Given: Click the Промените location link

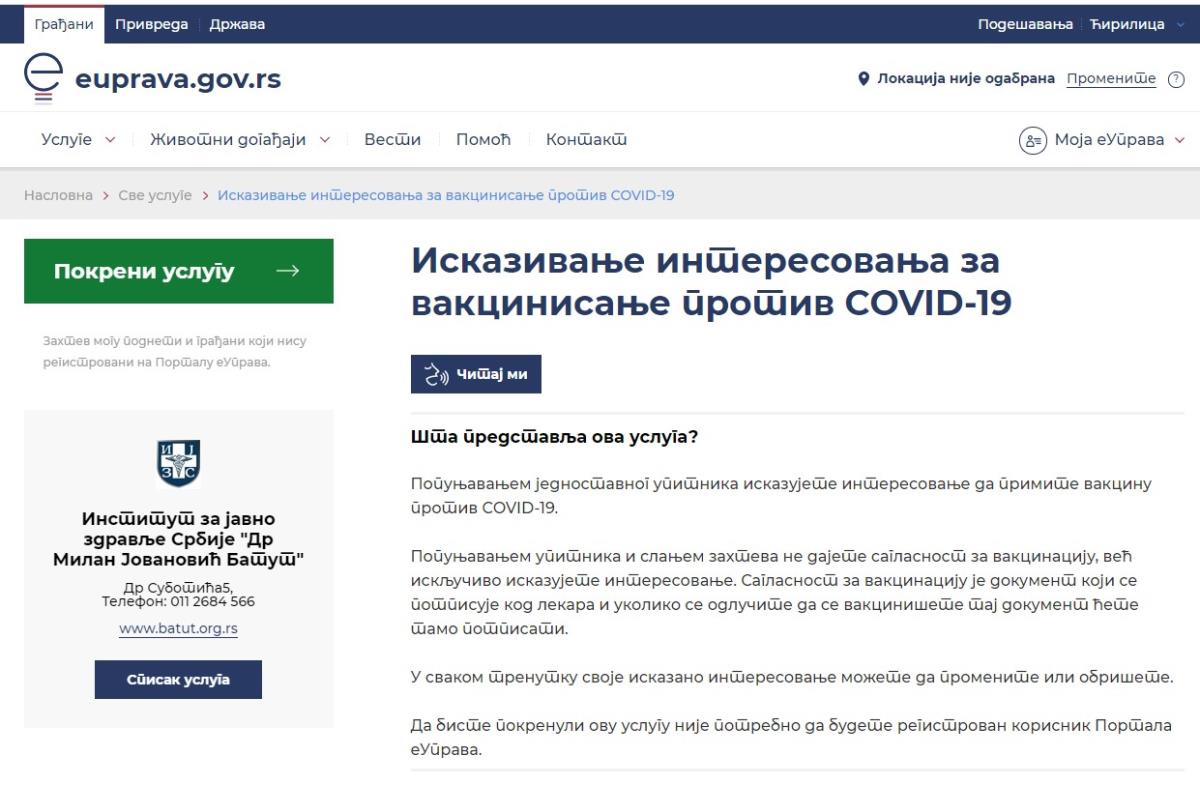Looking at the screenshot, I should pyautogui.click(x=1110, y=79).
